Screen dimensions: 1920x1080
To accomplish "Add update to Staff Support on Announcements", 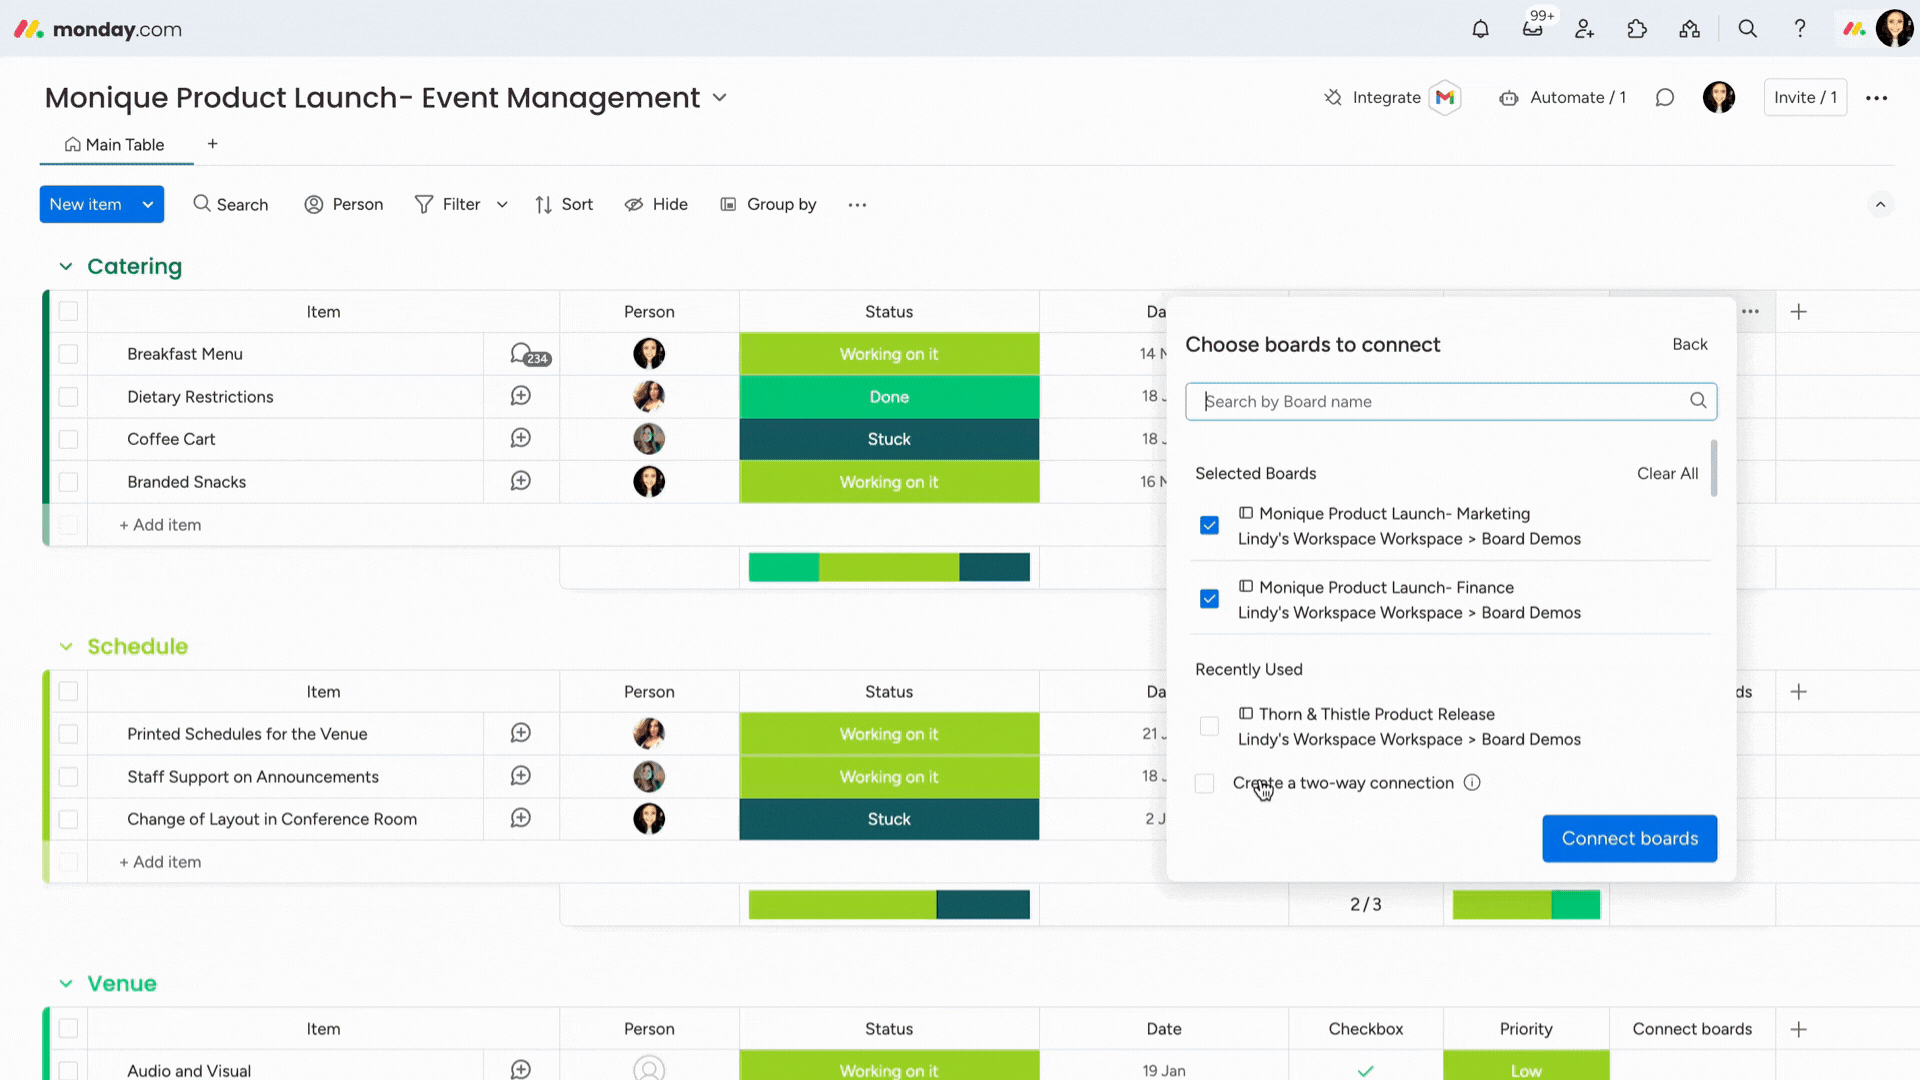I will [521, 776].
